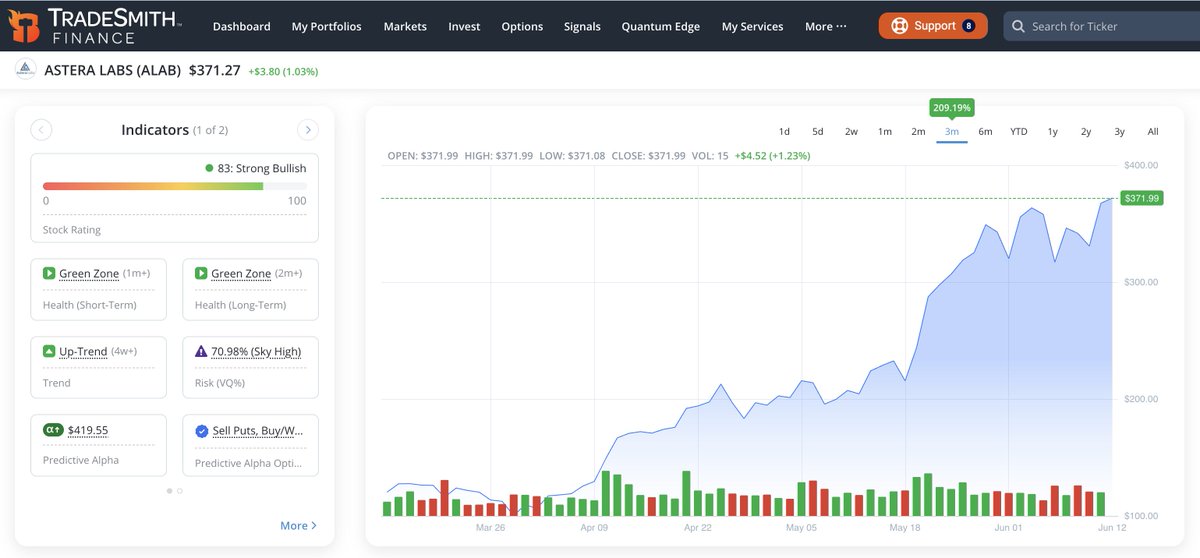Select the first indicators page dot
Image resolution: width=1200 pixels, height=558 pixels.
pyautogui.click(x=169, y=491)
